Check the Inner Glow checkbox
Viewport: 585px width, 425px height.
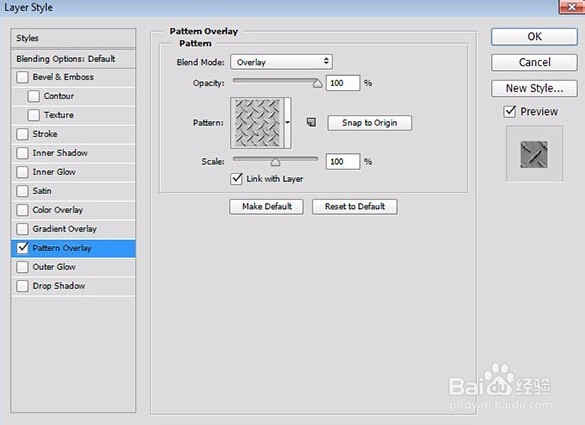pos(22,172)
